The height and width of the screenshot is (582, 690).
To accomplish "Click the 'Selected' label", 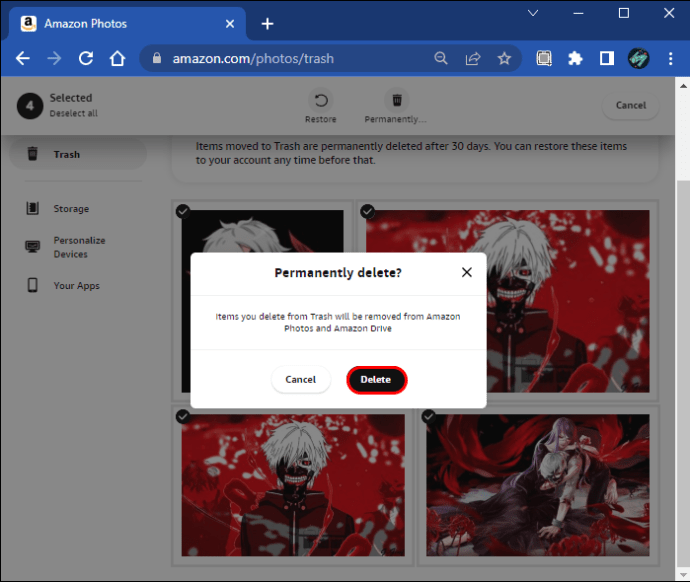I will click(x=71, y=98).
